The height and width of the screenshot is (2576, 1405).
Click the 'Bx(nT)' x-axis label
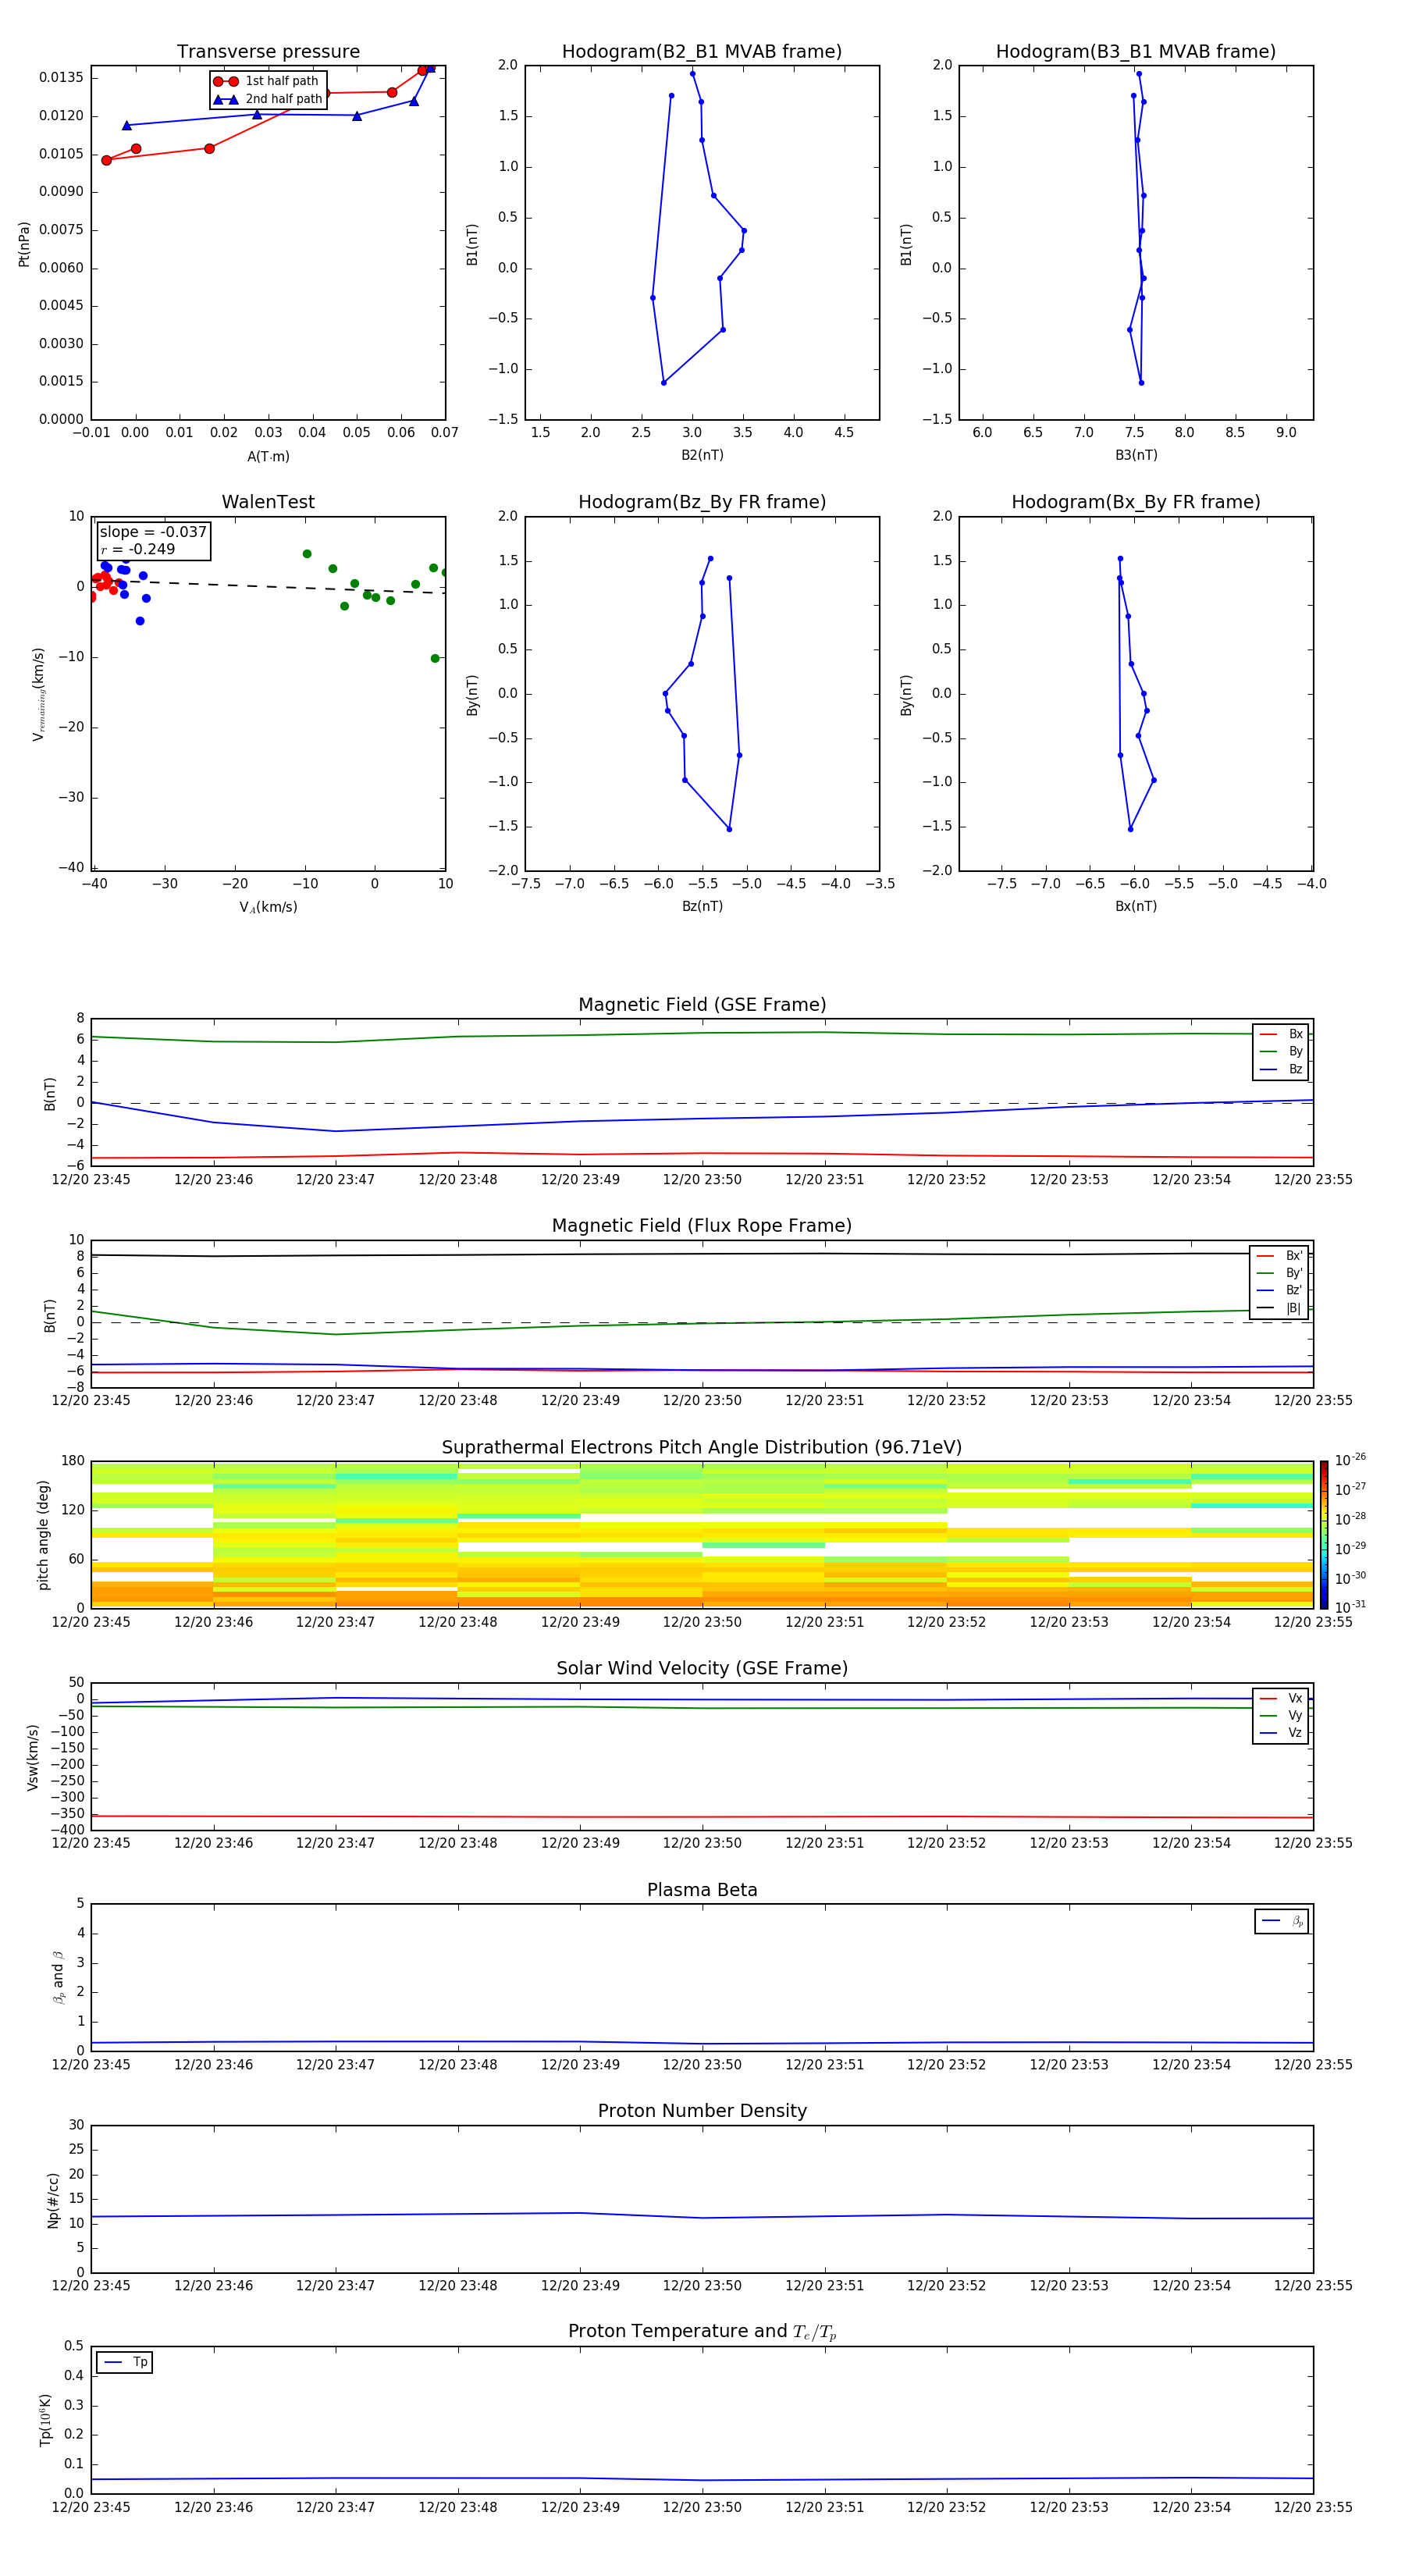coord(1136,906)
